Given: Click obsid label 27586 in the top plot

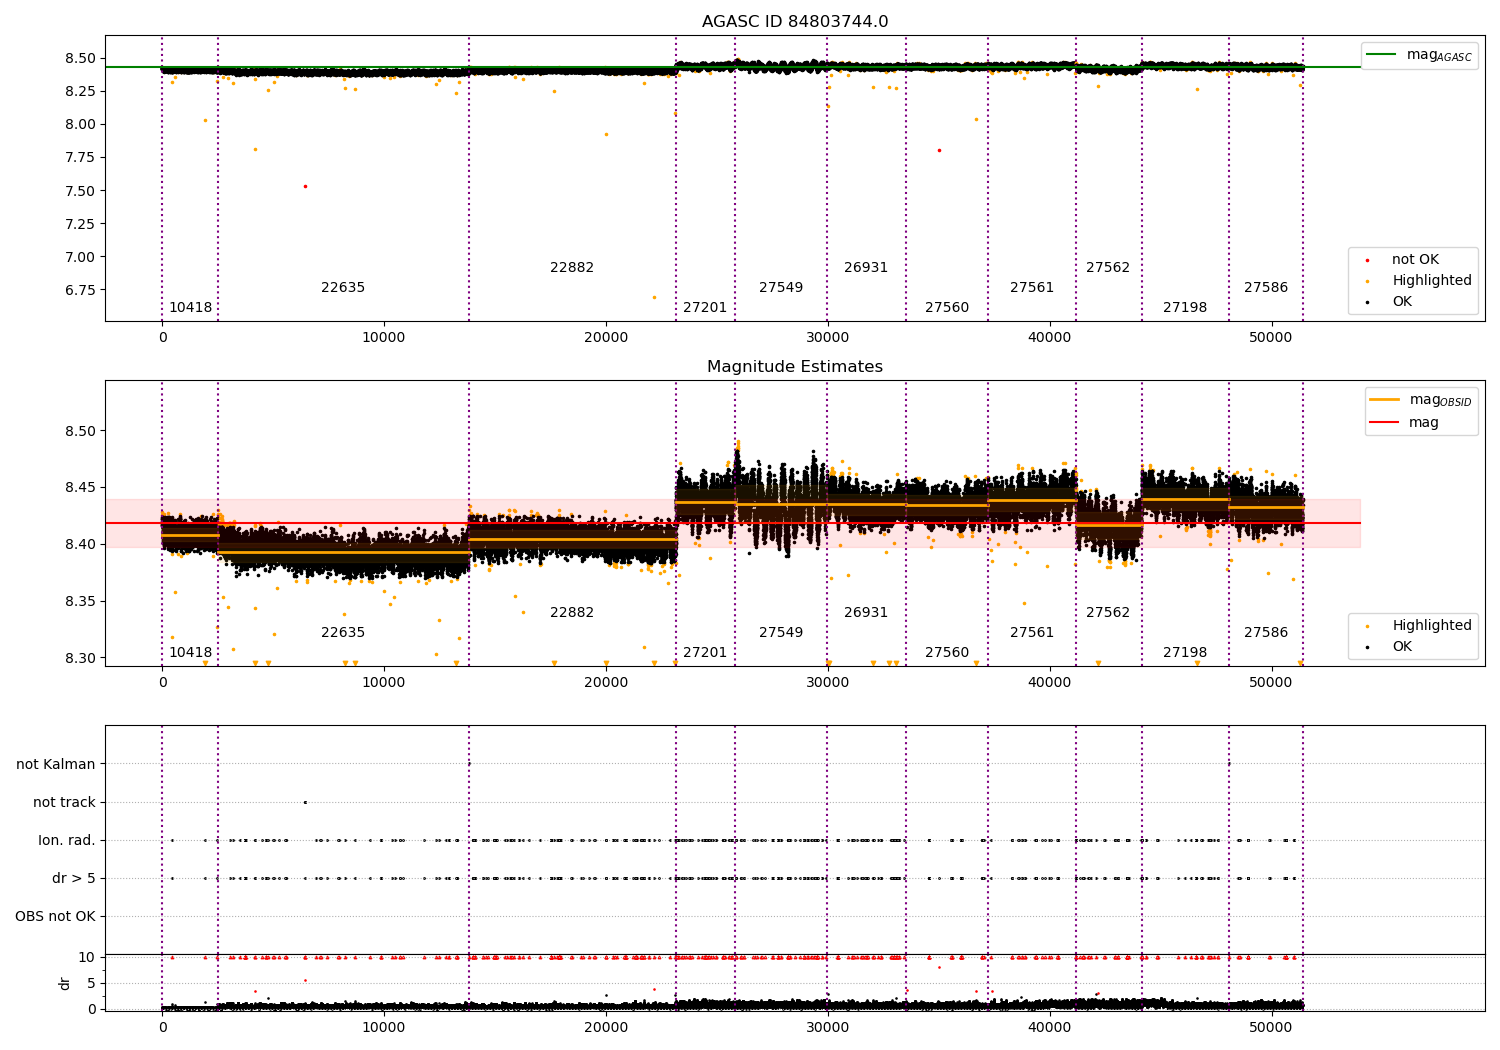Looking at the screenshot, I should pyautogui.click(x=1266, y=288).
